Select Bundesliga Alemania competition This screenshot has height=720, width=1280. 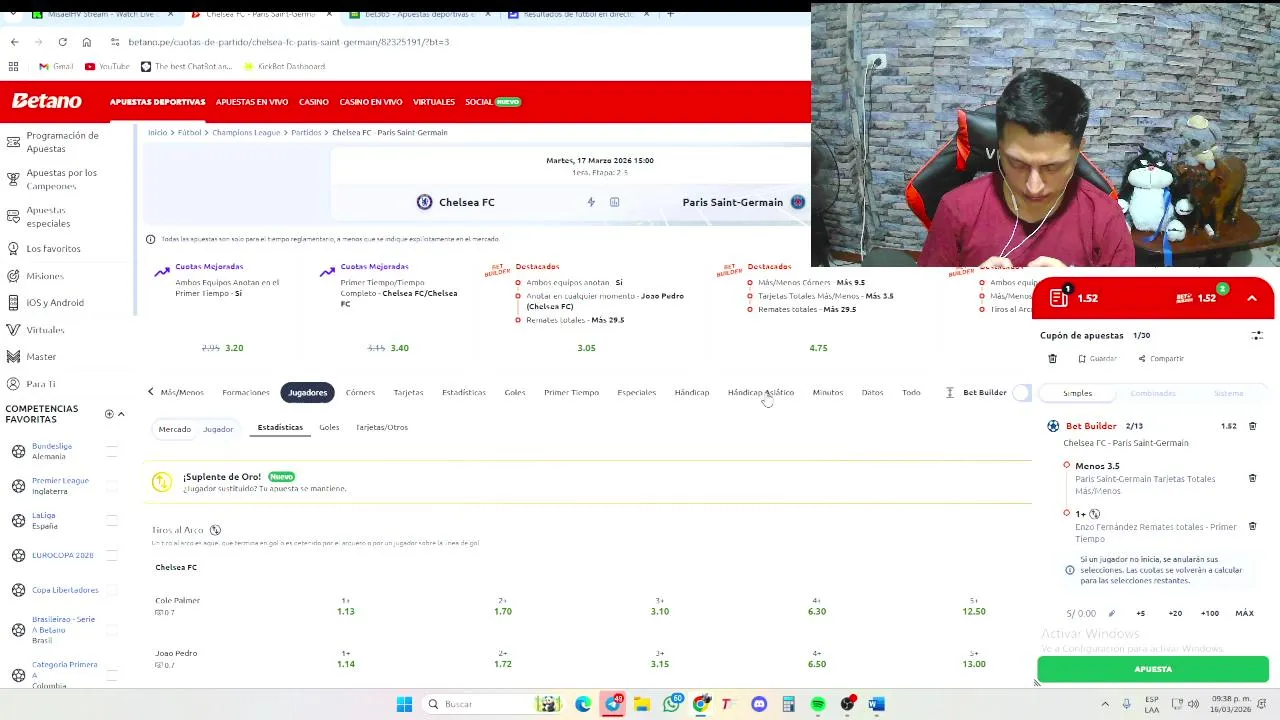52,451
